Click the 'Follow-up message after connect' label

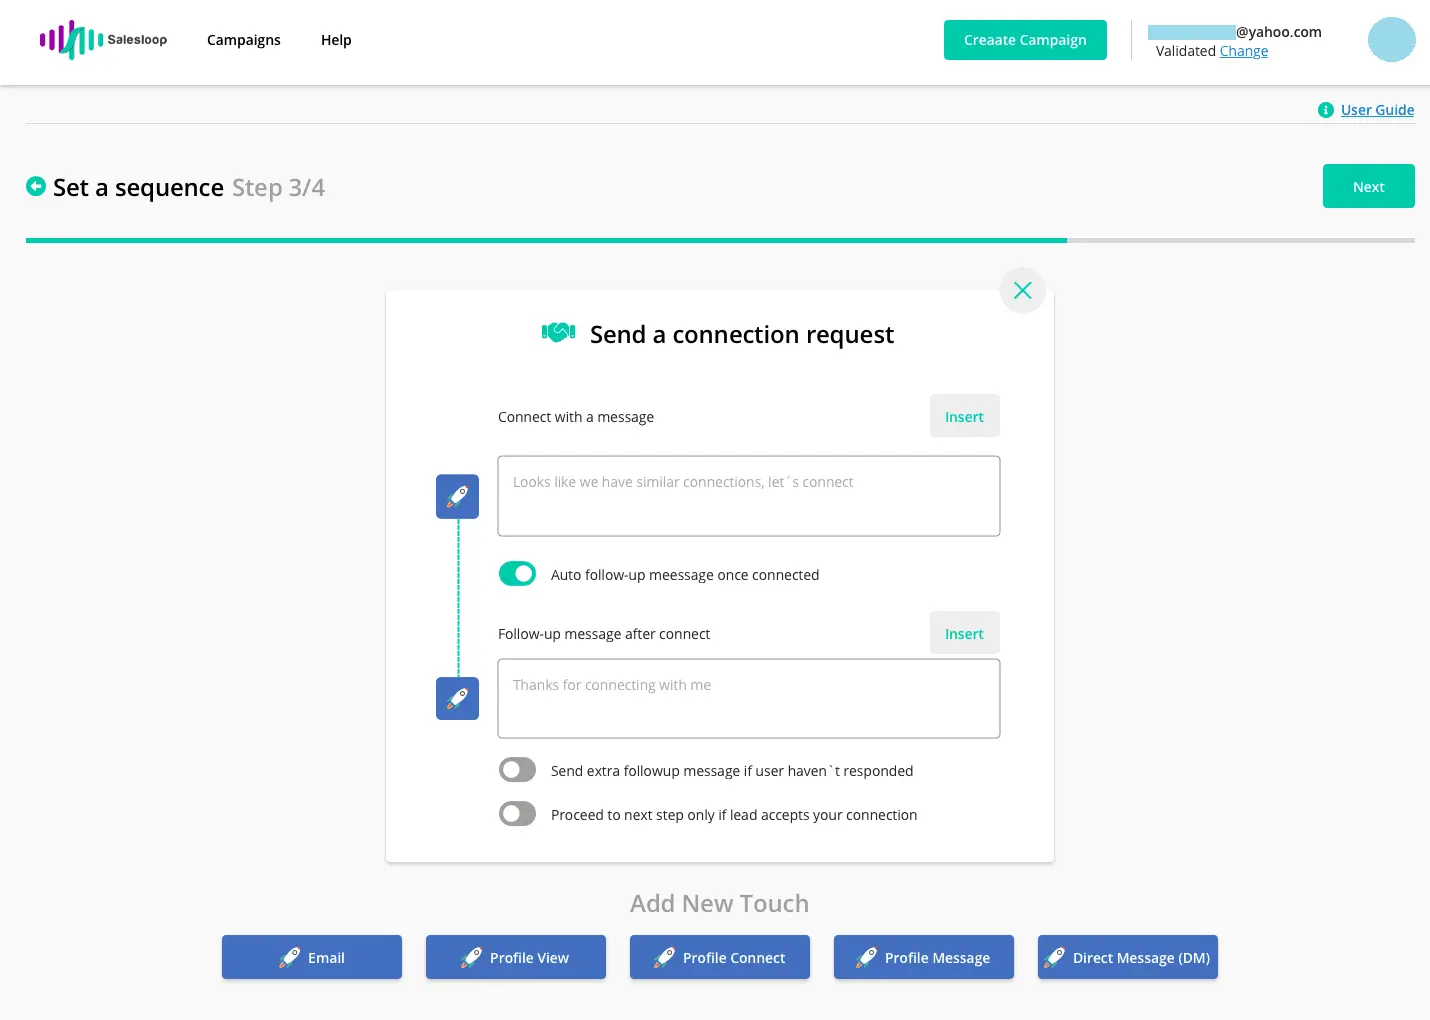[604, 634]
